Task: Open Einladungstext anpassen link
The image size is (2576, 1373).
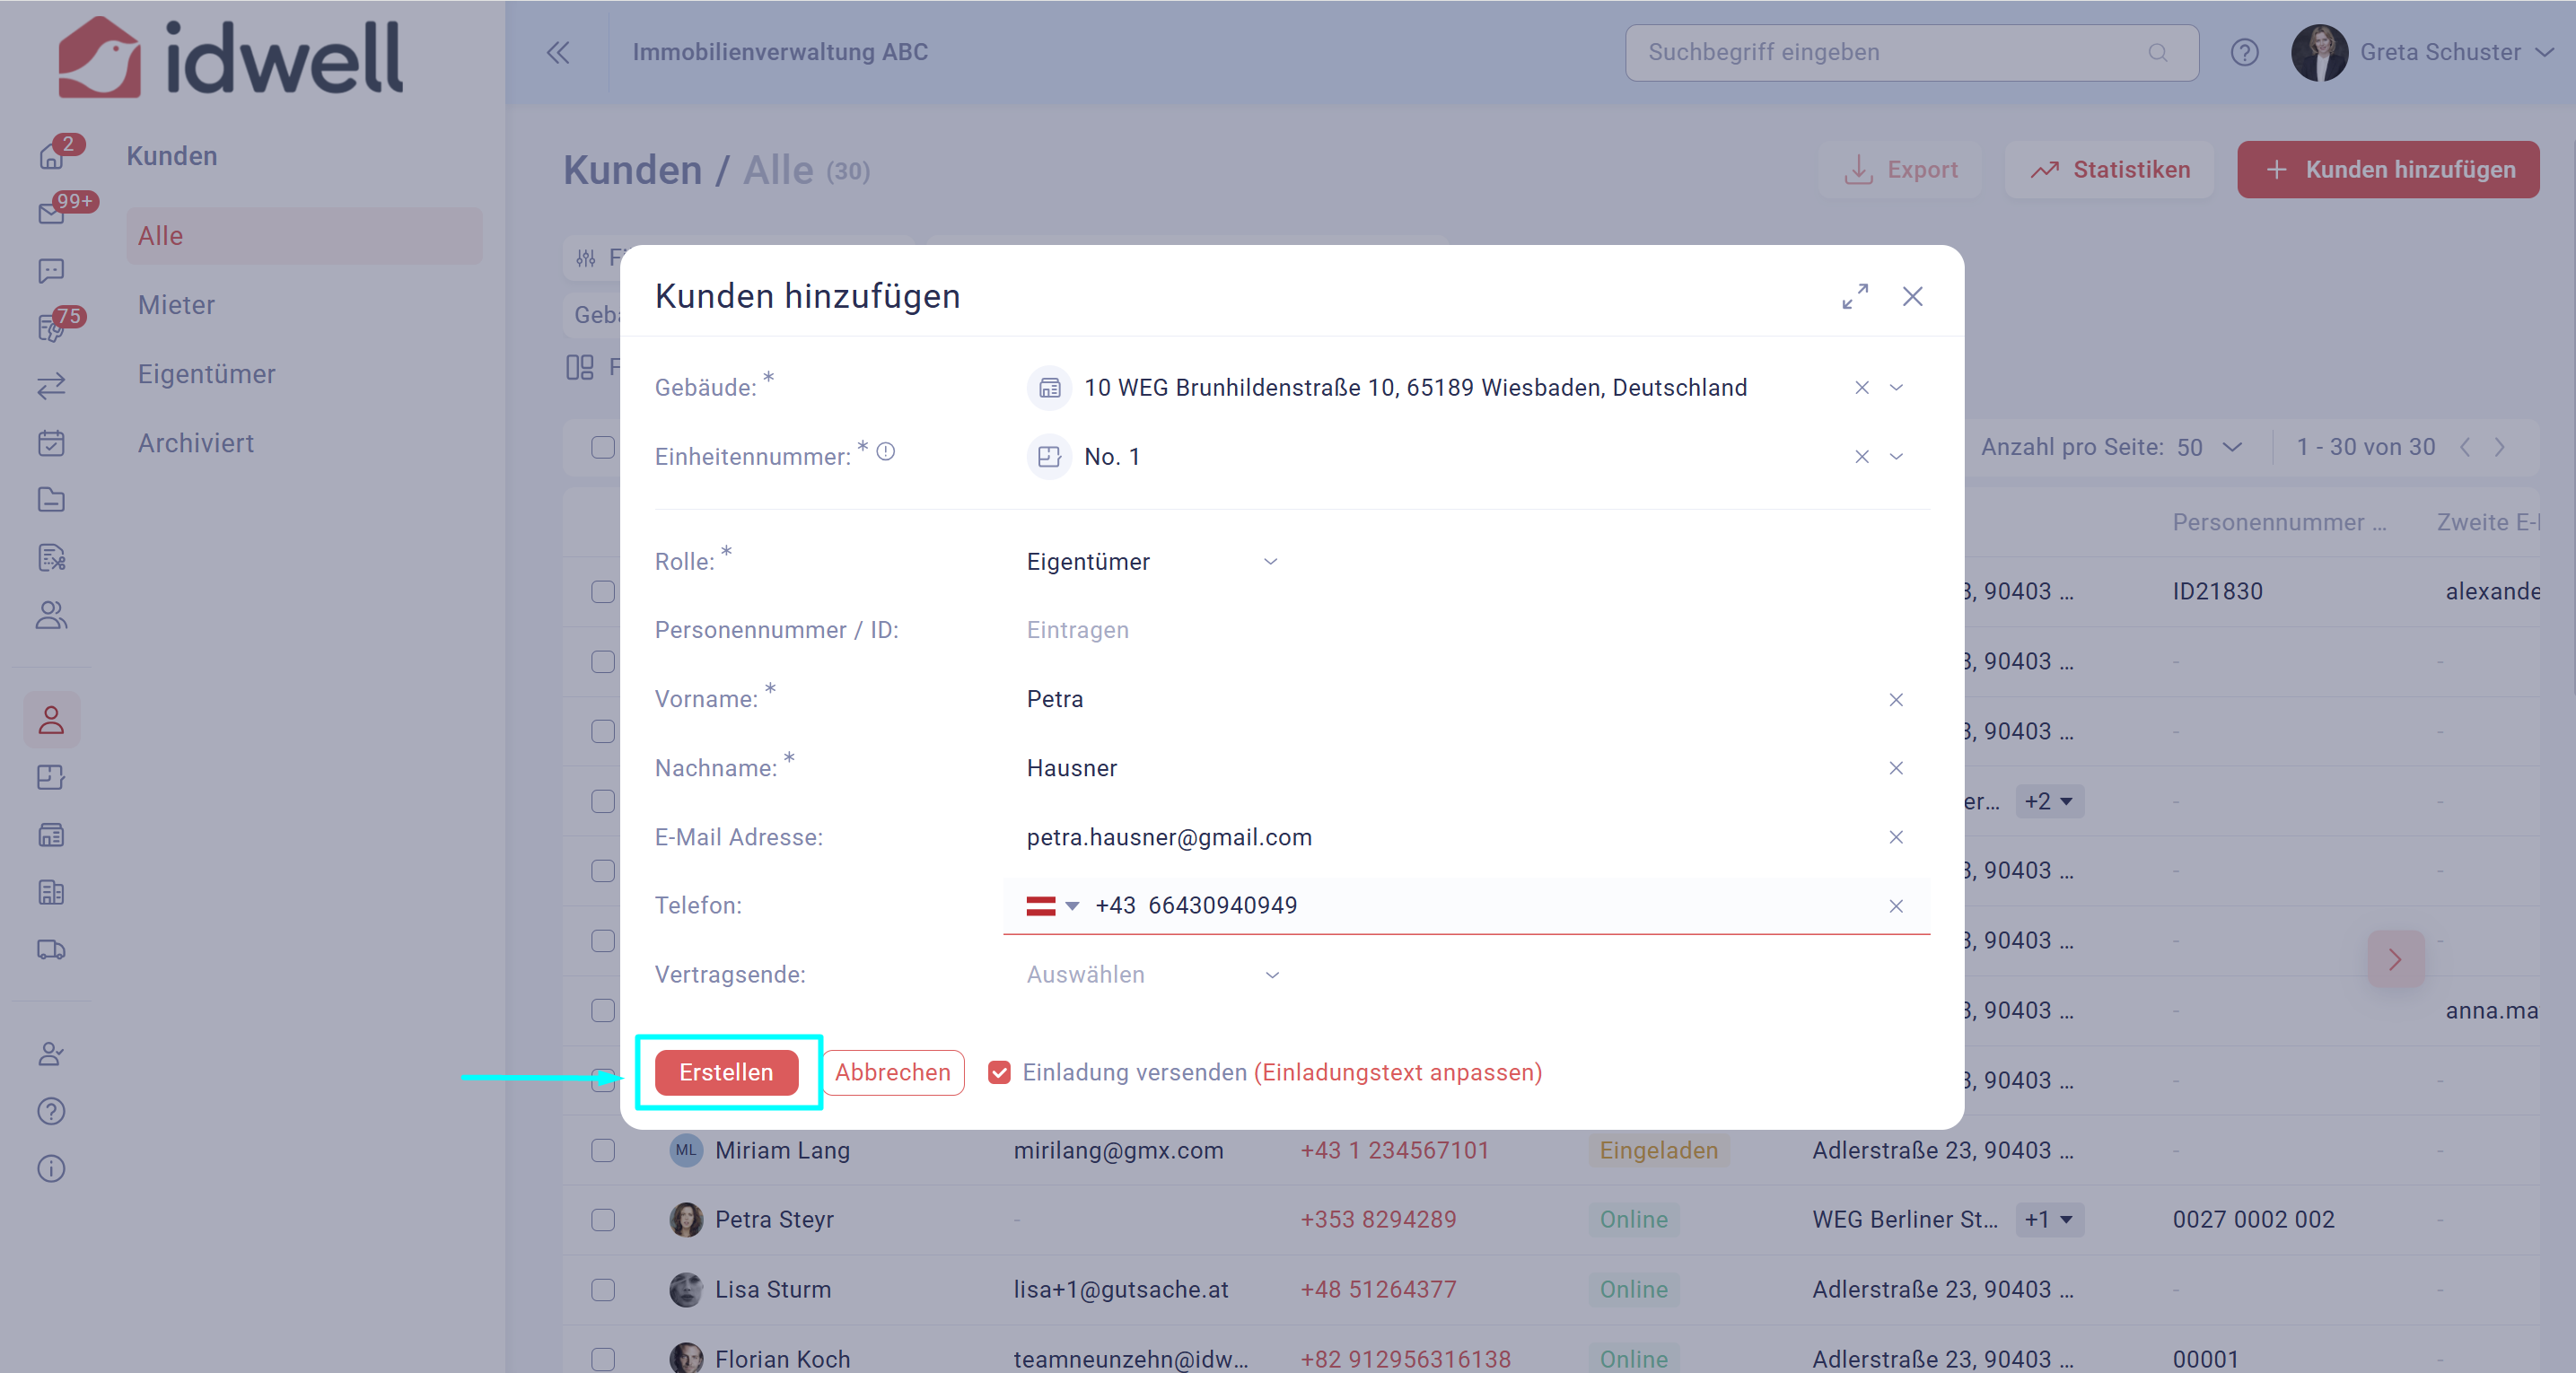Action: 1398,1072
